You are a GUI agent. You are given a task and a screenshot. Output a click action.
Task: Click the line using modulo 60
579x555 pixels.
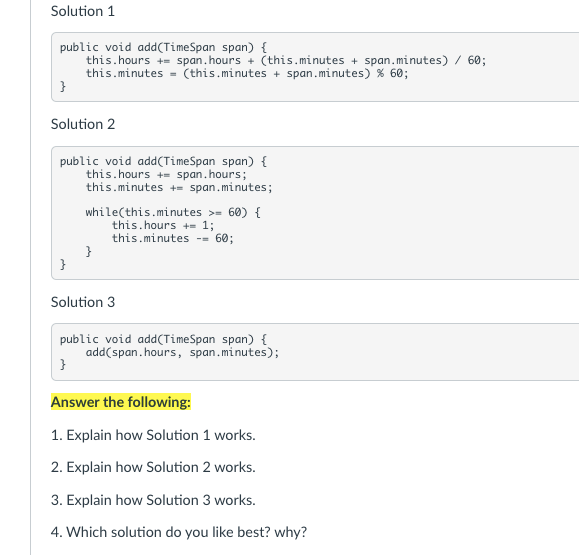pos(247,73)
